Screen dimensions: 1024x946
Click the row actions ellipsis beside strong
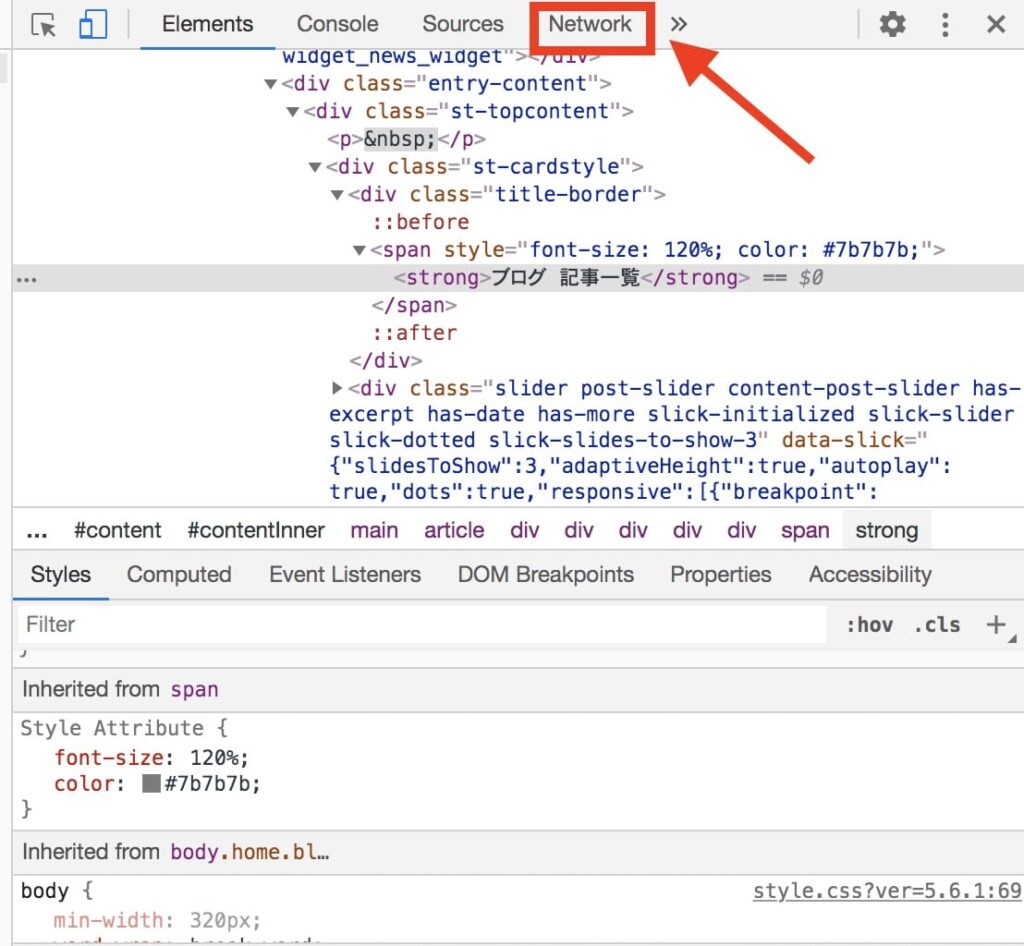pyautogui.click(x=27, y=280)
